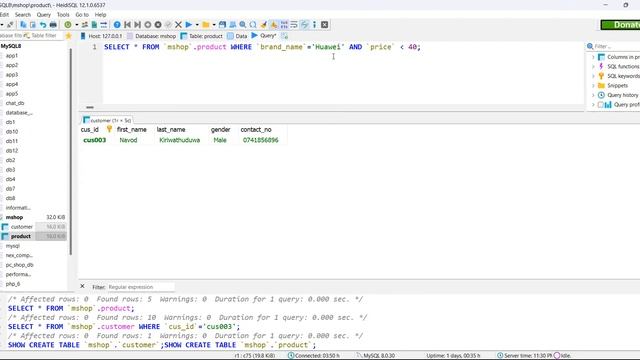Screen dimensions: 640x360
Task: Expand the SQL functions node
Action: 593,67
